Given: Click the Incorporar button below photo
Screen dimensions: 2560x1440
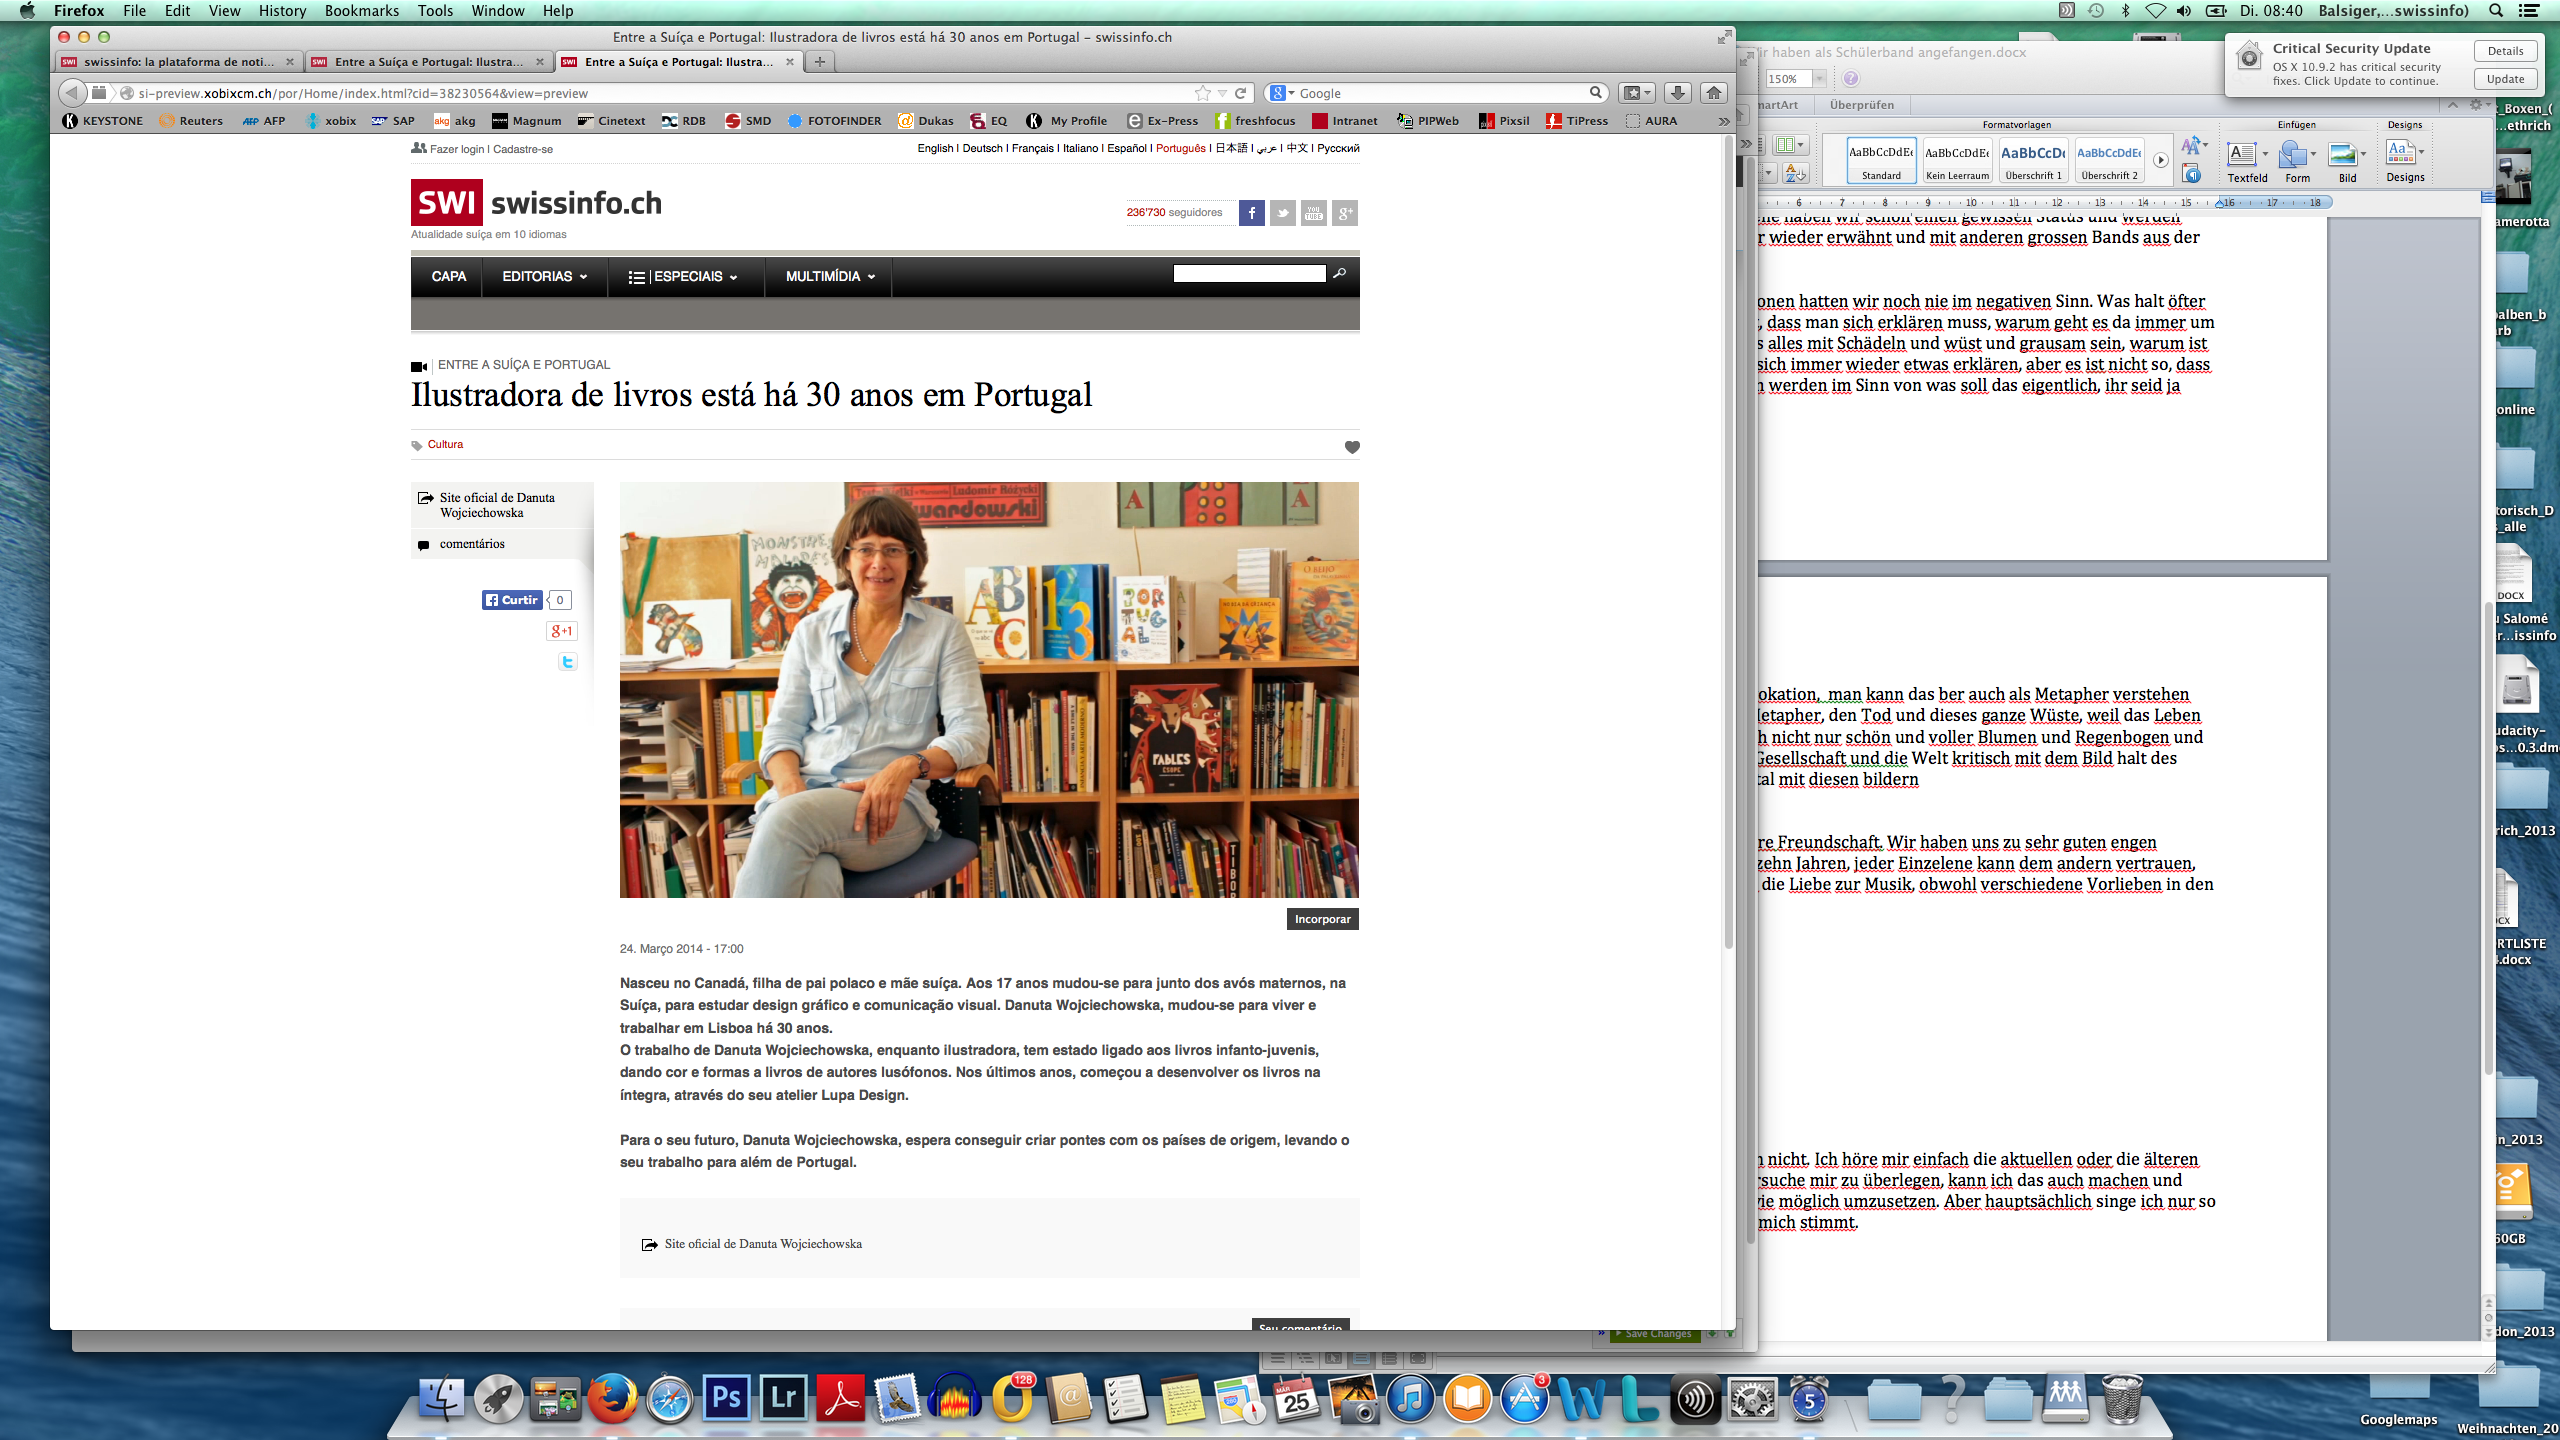Looking at the screenshot, I should click(x=1322, y=919).
